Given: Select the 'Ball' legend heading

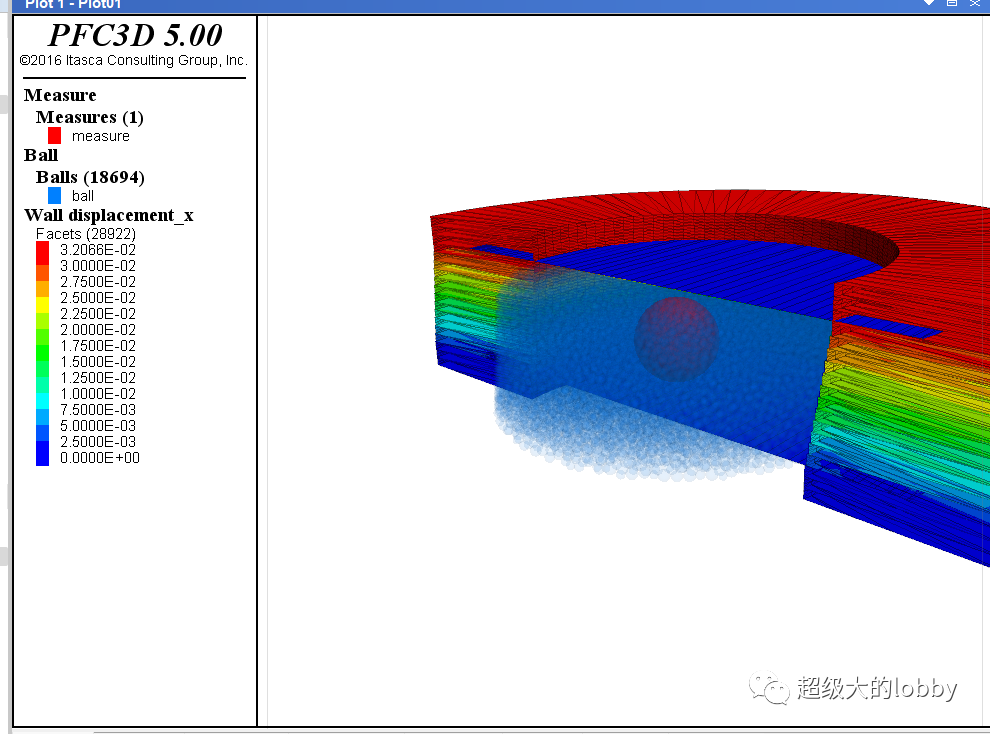Looking at the screenshot, I should (x=41, y=155).
